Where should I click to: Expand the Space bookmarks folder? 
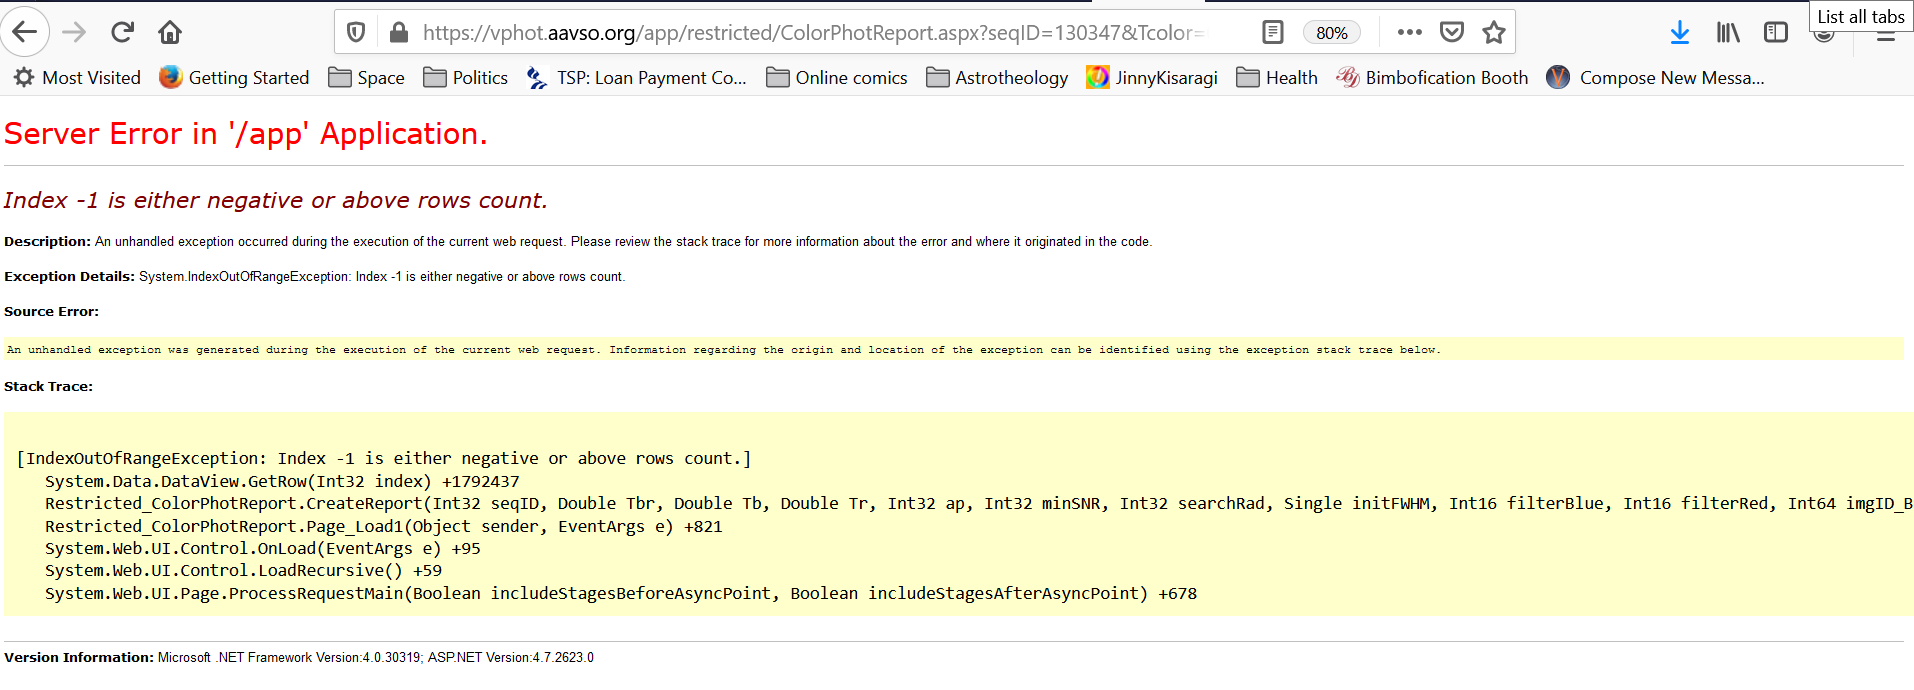(367, 77)
